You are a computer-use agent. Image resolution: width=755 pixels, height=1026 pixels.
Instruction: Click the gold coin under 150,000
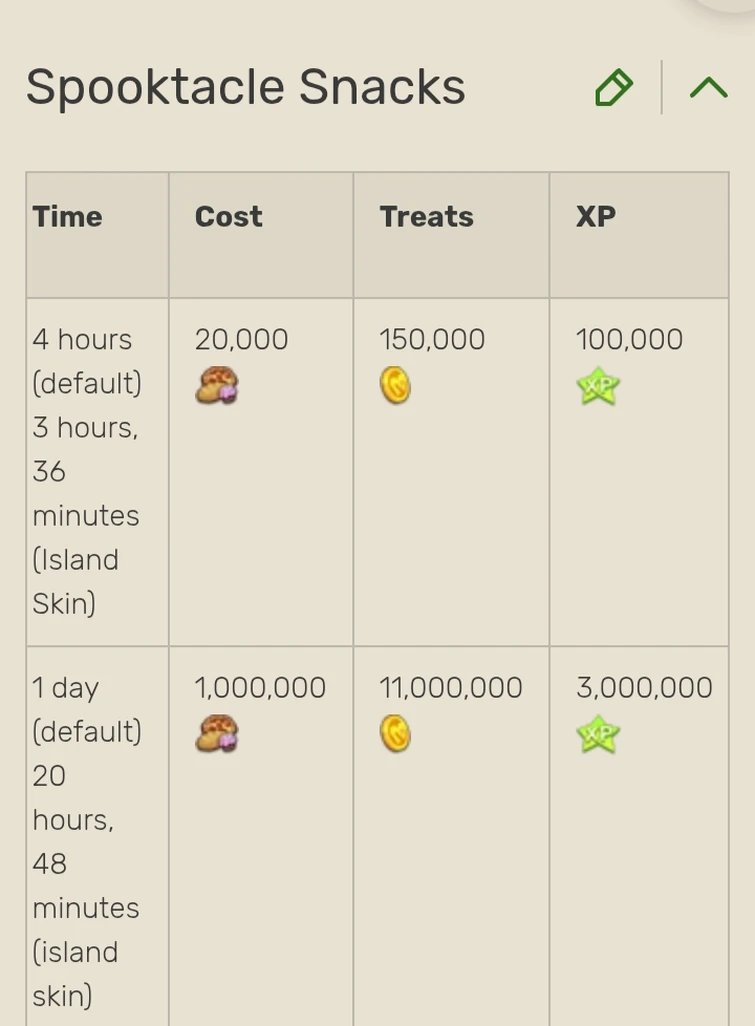(x=395, y=386)
